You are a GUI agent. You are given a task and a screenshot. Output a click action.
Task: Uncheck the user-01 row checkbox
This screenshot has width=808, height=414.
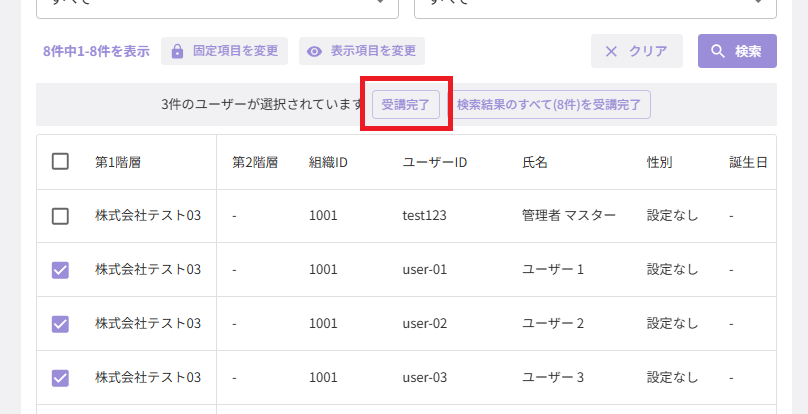click(x=60, y=270)
